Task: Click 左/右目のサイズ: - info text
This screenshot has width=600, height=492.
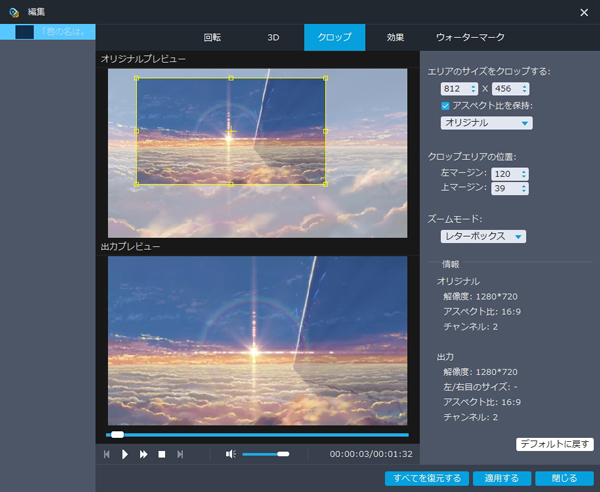Action: 480,387
